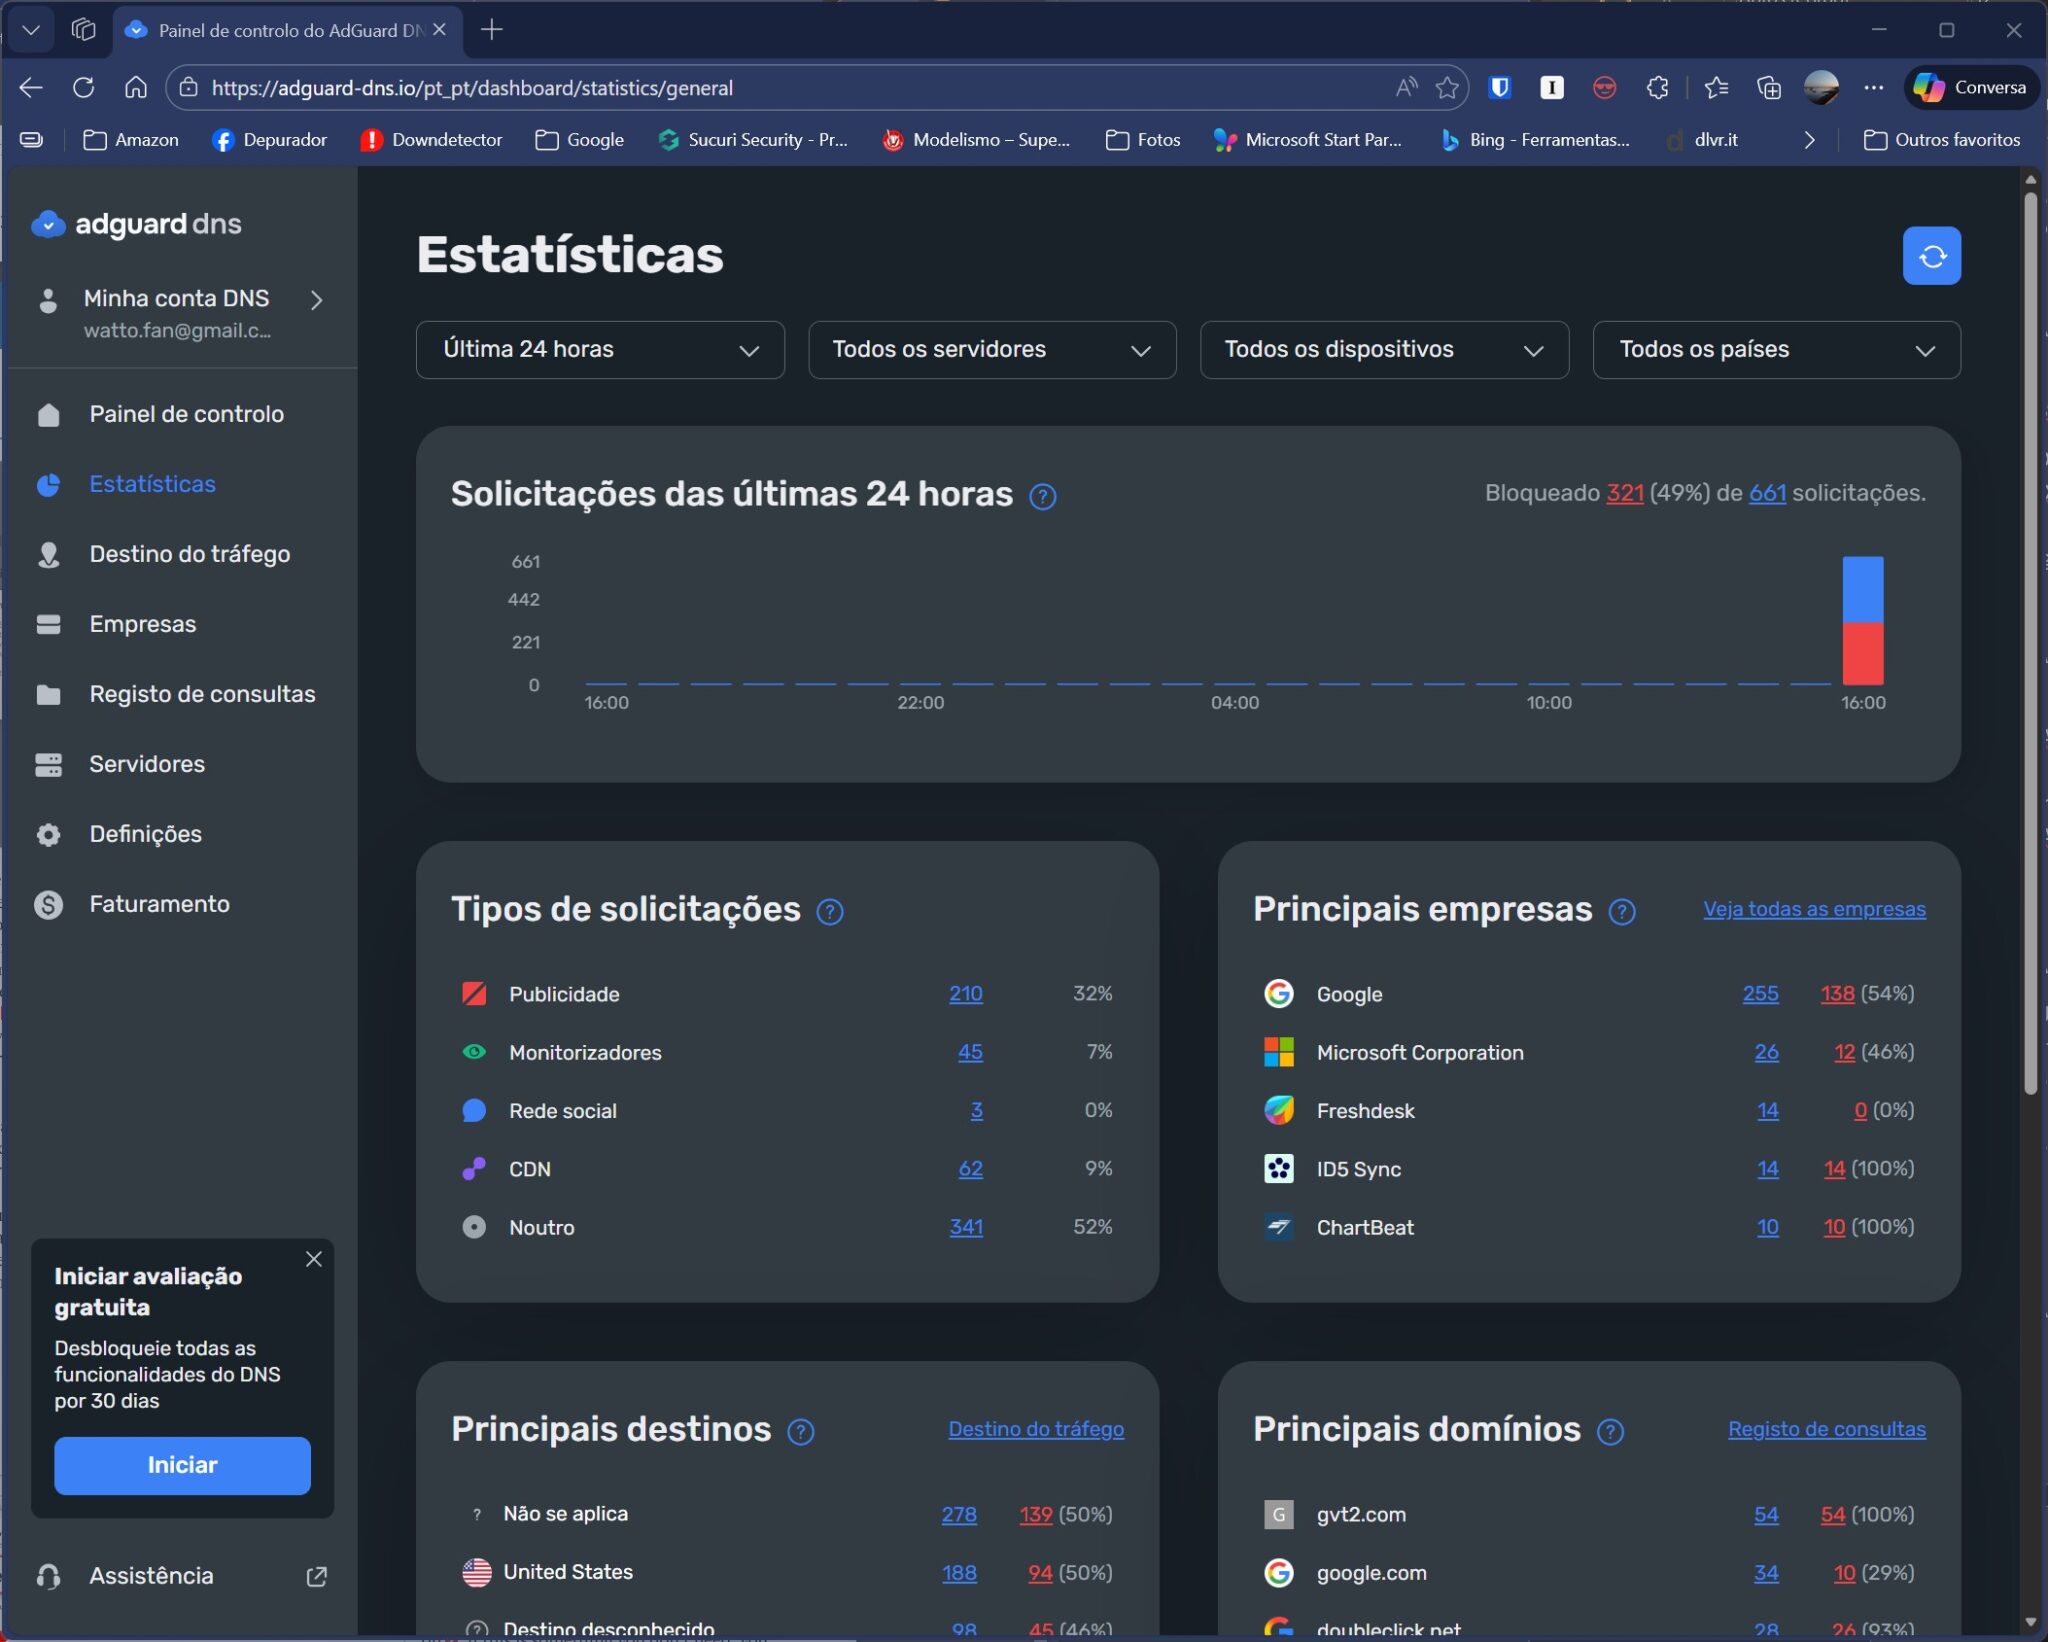The height and width of the screenshot is (1642, 2048).
Task: Close the Iniciar avaliação gratuita card
Action: [313, 1258]
